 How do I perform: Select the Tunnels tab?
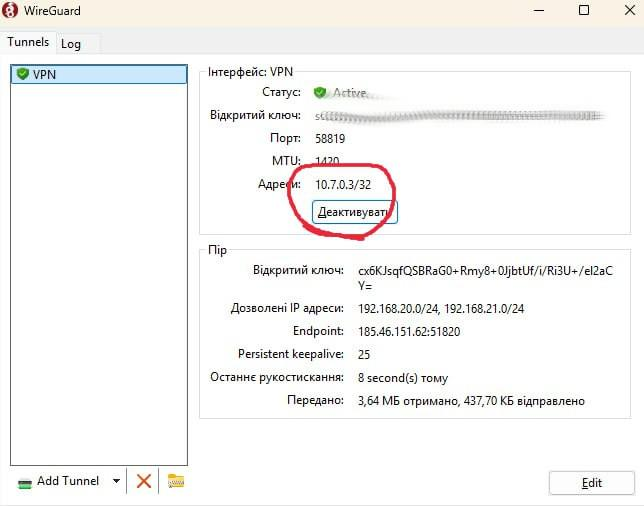(x=28, y=42)
